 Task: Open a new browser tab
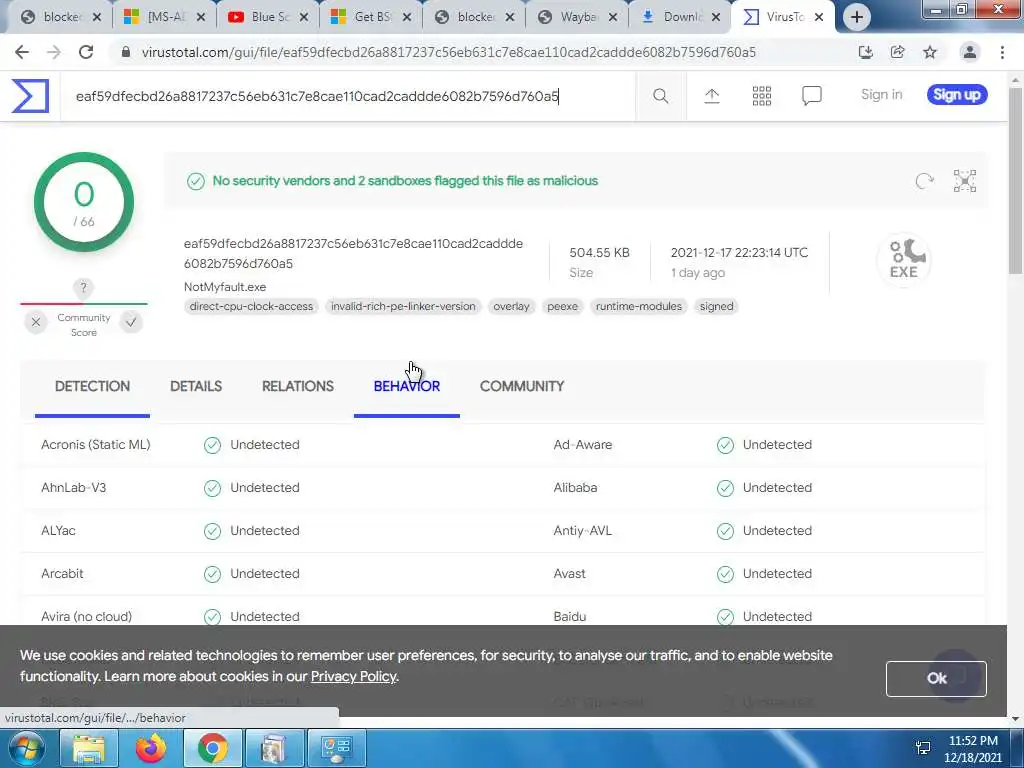pyautogui.click(x=857, y=17)
